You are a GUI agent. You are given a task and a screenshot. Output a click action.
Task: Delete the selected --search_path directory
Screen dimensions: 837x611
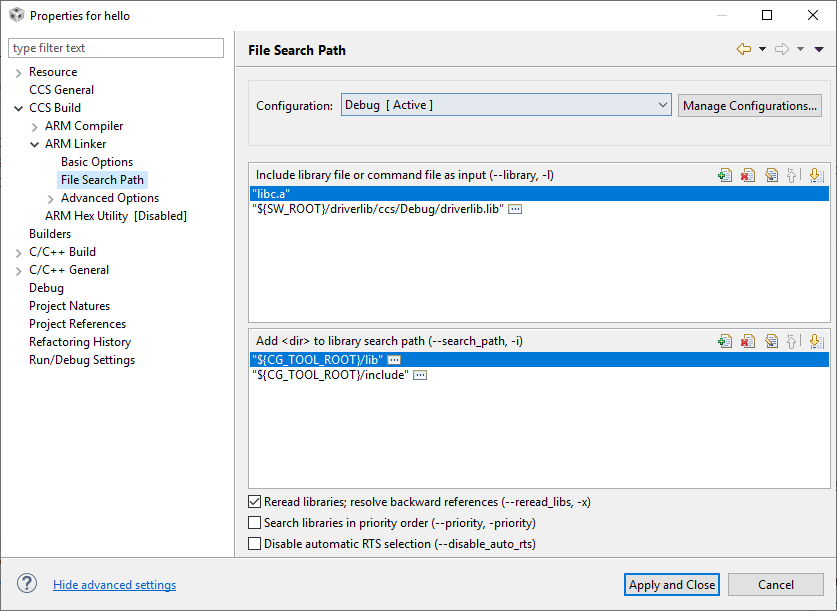click(x=747, y=341)
